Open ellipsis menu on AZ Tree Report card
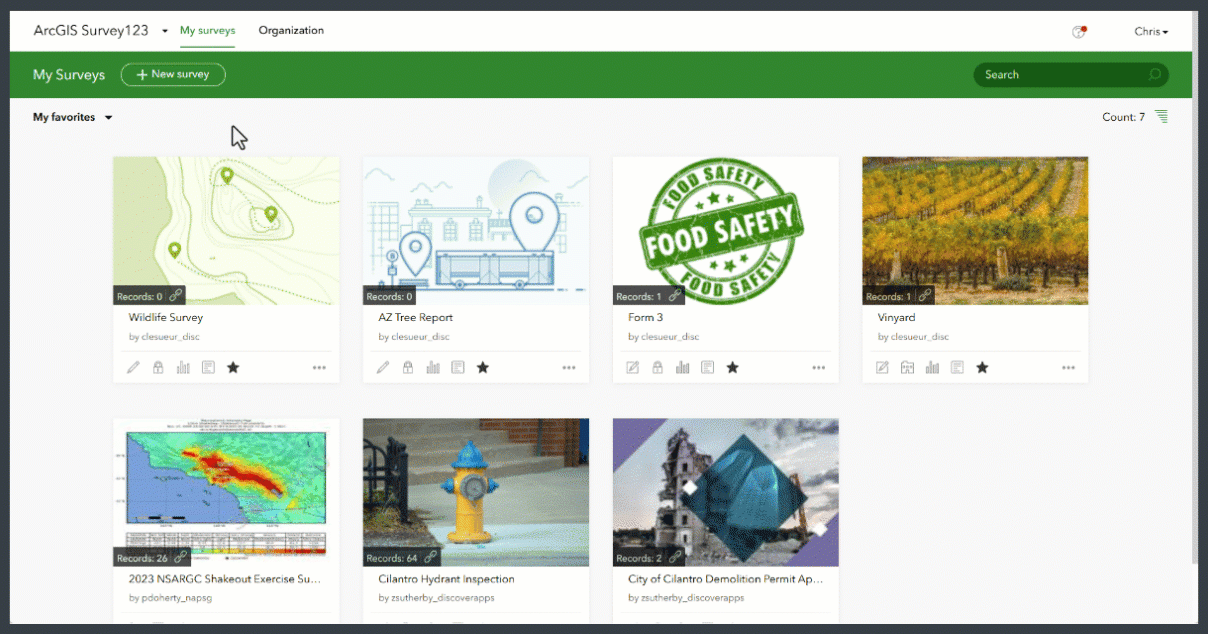1208x634 pixels. [569, 368]
